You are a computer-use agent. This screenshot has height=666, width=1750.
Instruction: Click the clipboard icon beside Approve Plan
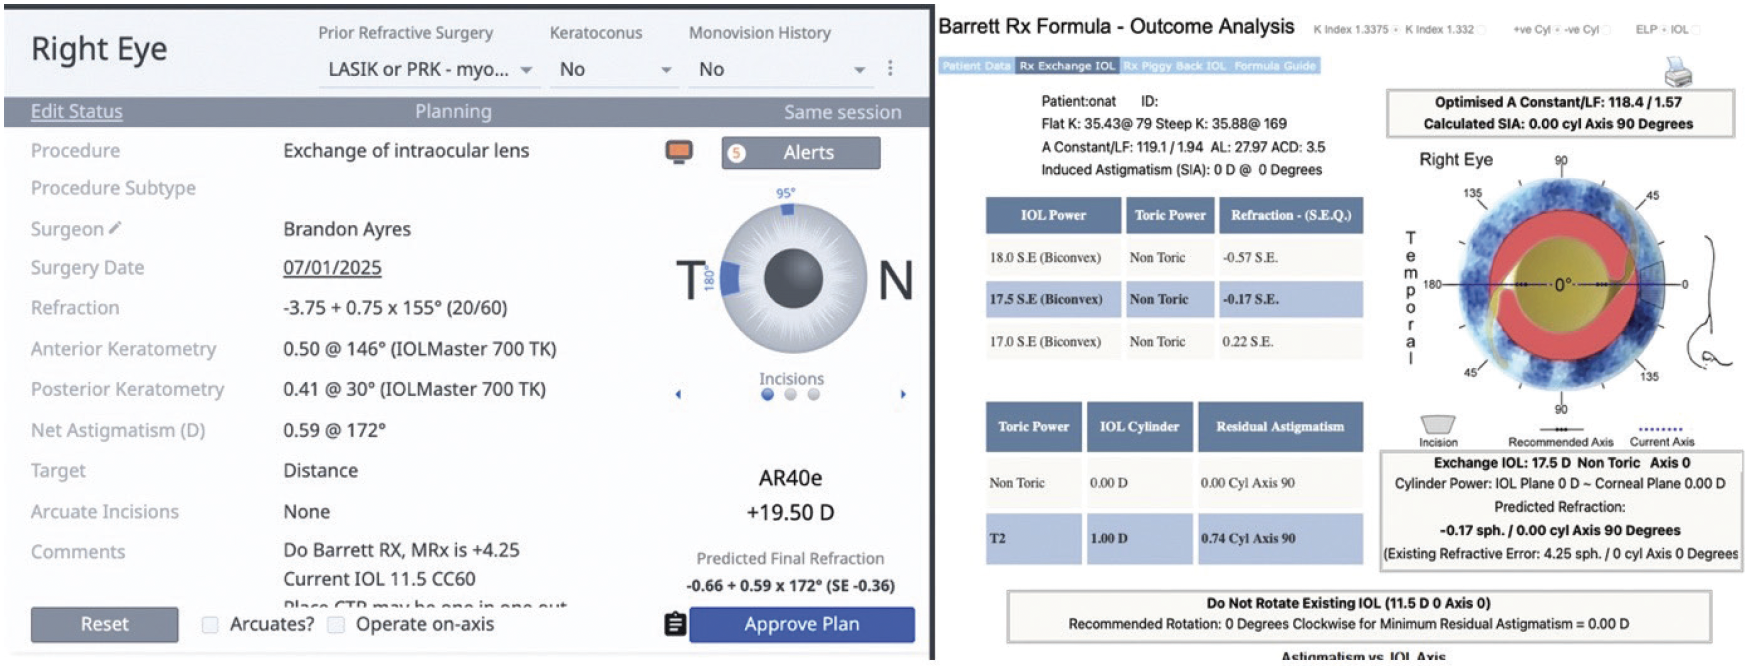675,624
